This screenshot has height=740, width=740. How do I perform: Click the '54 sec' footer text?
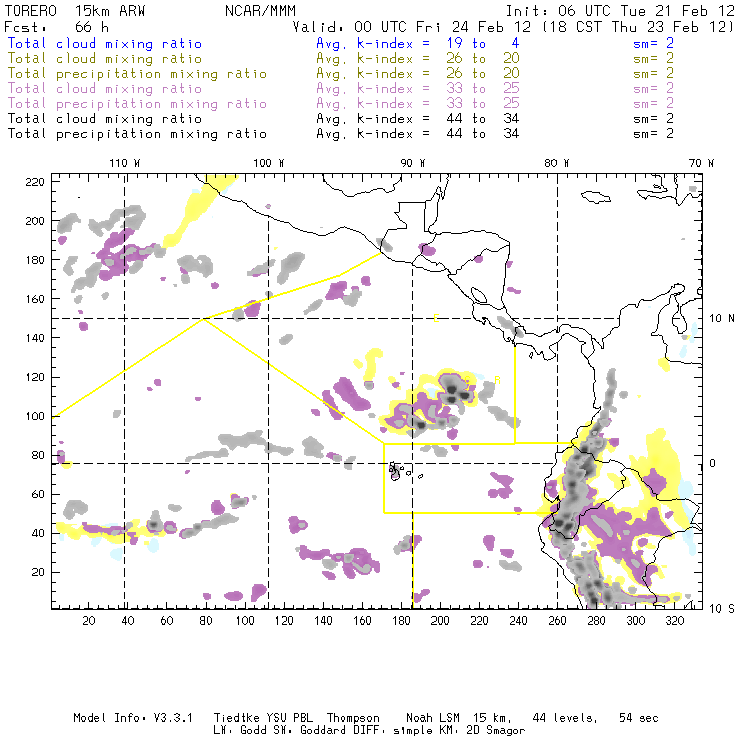coord(639,718)
